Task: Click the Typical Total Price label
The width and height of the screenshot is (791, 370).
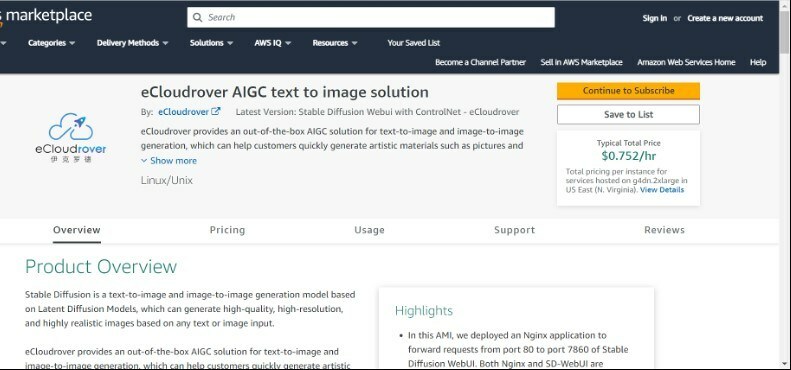Action: pos(629,143)
